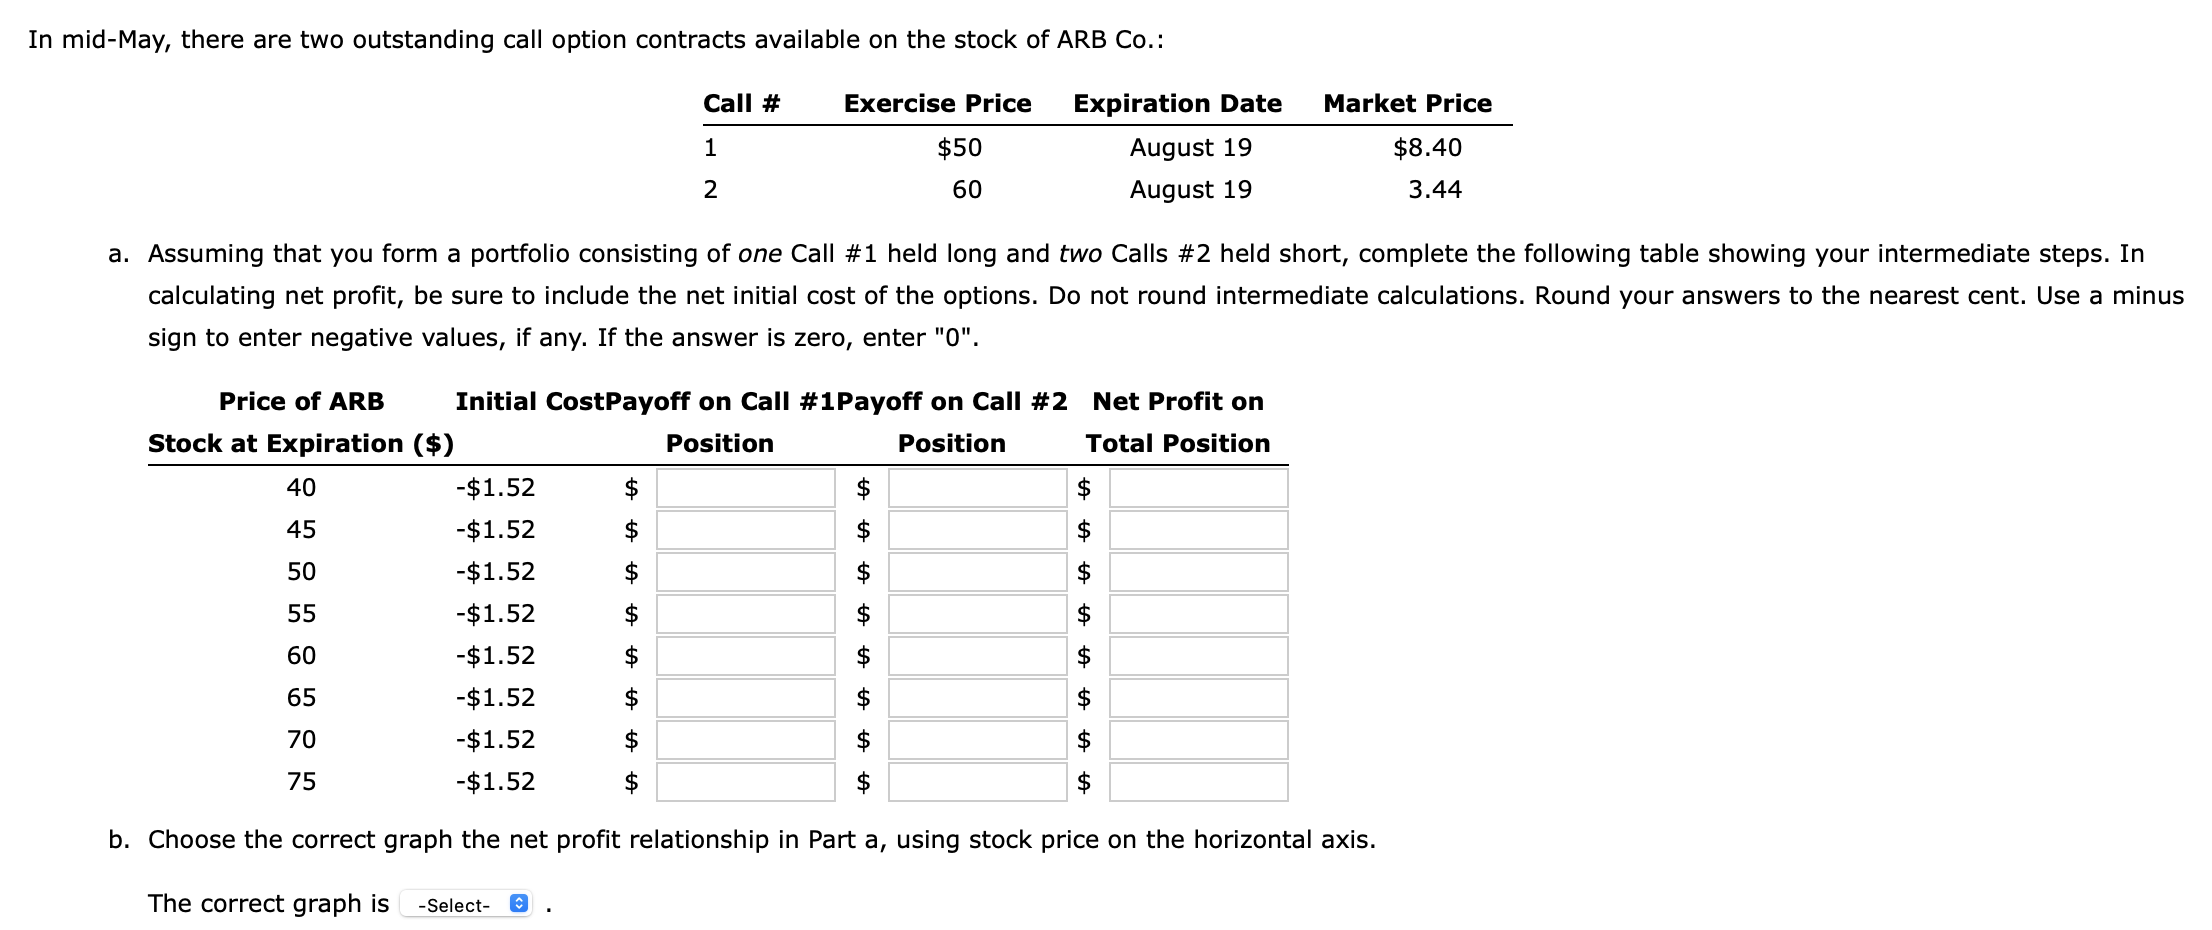This screenshot has width=2212, height=930.
Task: Select Call #1 payoff input for price 50
Action: (x=745, y=572)
